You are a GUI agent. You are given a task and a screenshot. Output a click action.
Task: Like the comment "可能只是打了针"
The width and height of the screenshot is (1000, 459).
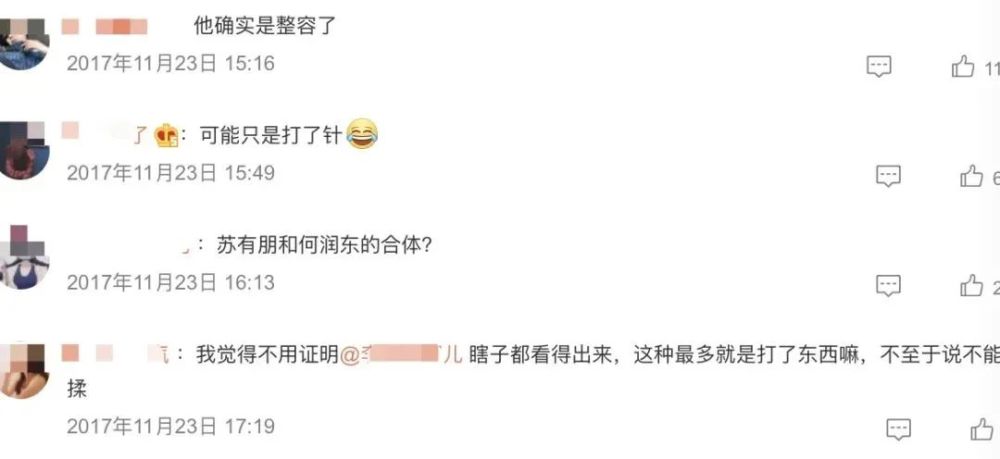(971, 175)
